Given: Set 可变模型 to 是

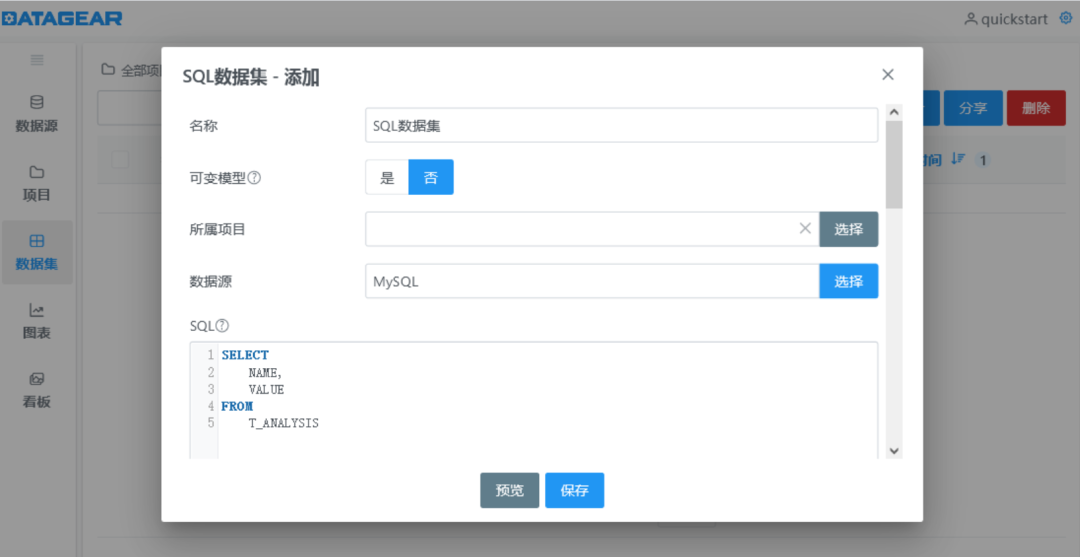Looking at the screenshot, I should point(387,178).
